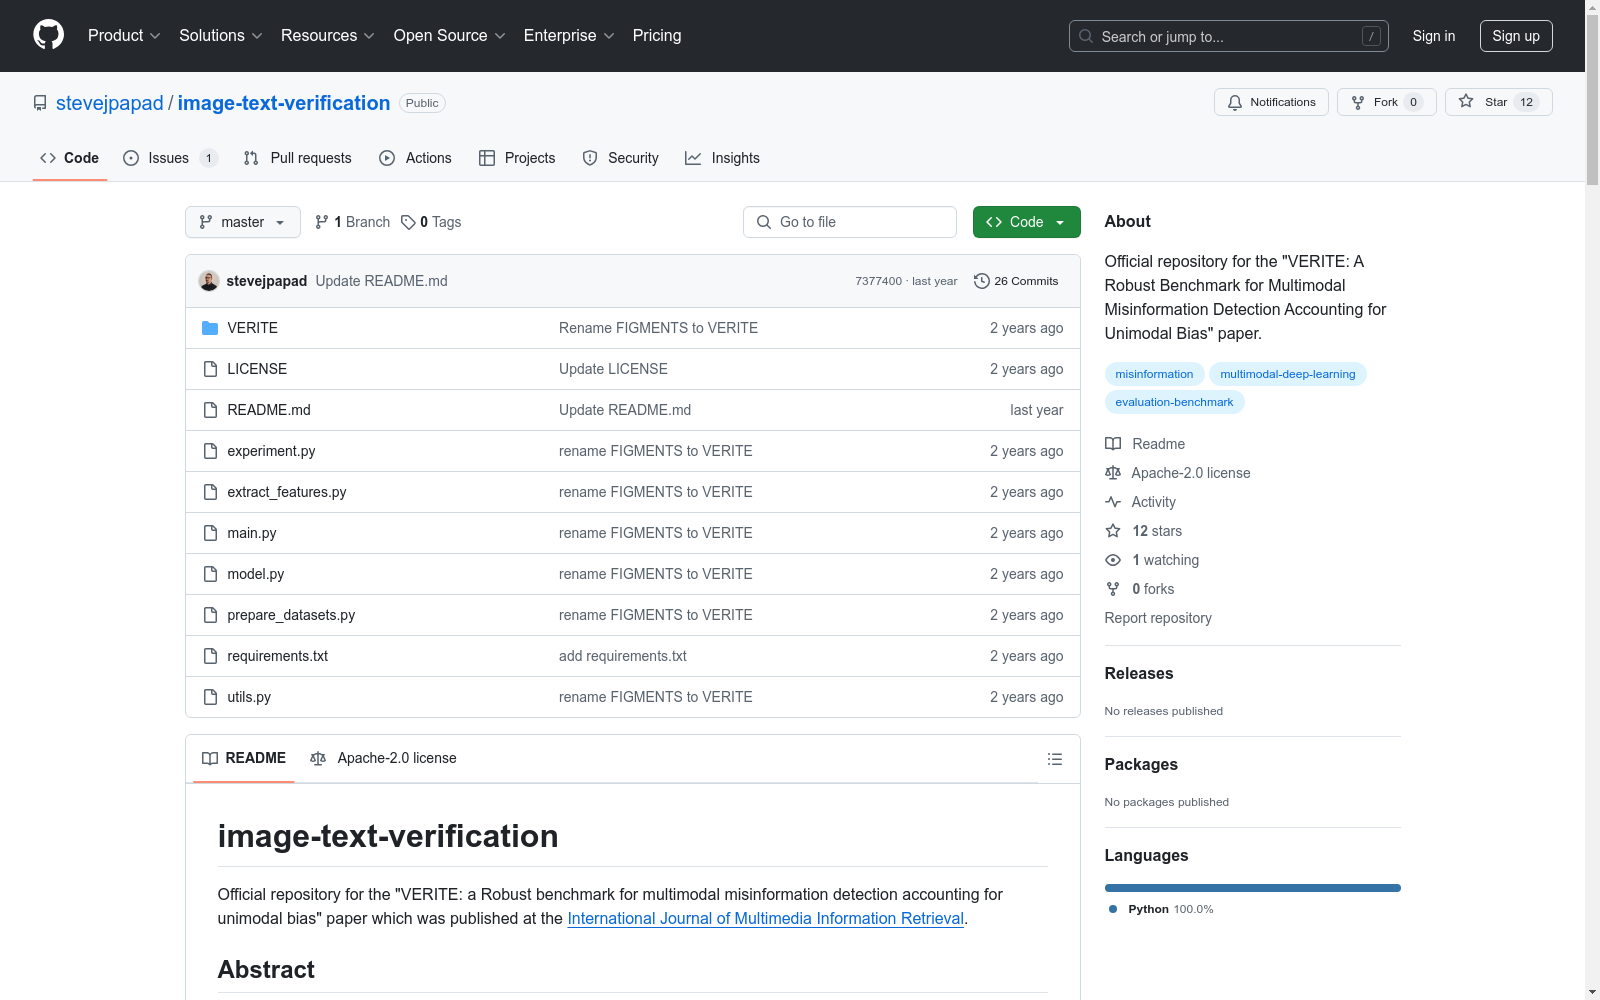Switch to the Projects tab

pos(517,158)
